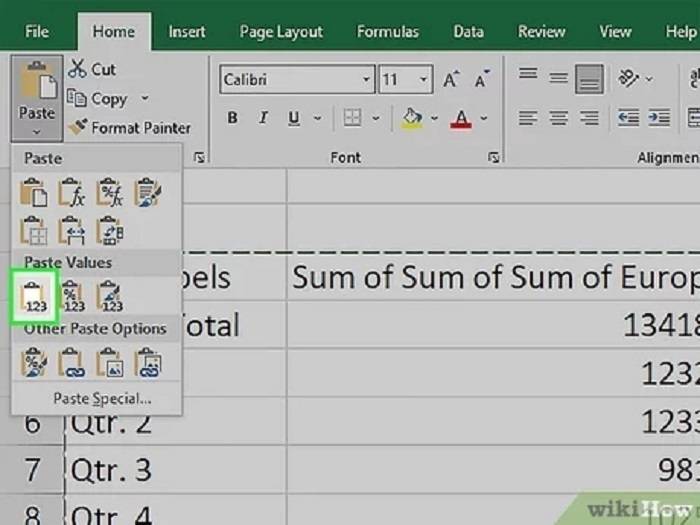Expand the Borders dropdown arrow
The width and height of the screenshot is (700, 525).
376,118
